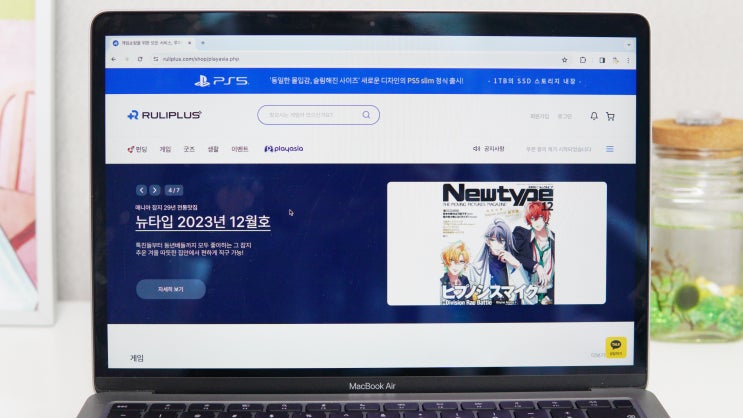Click the 게임 section heading below banner

(x=137, y=358)
